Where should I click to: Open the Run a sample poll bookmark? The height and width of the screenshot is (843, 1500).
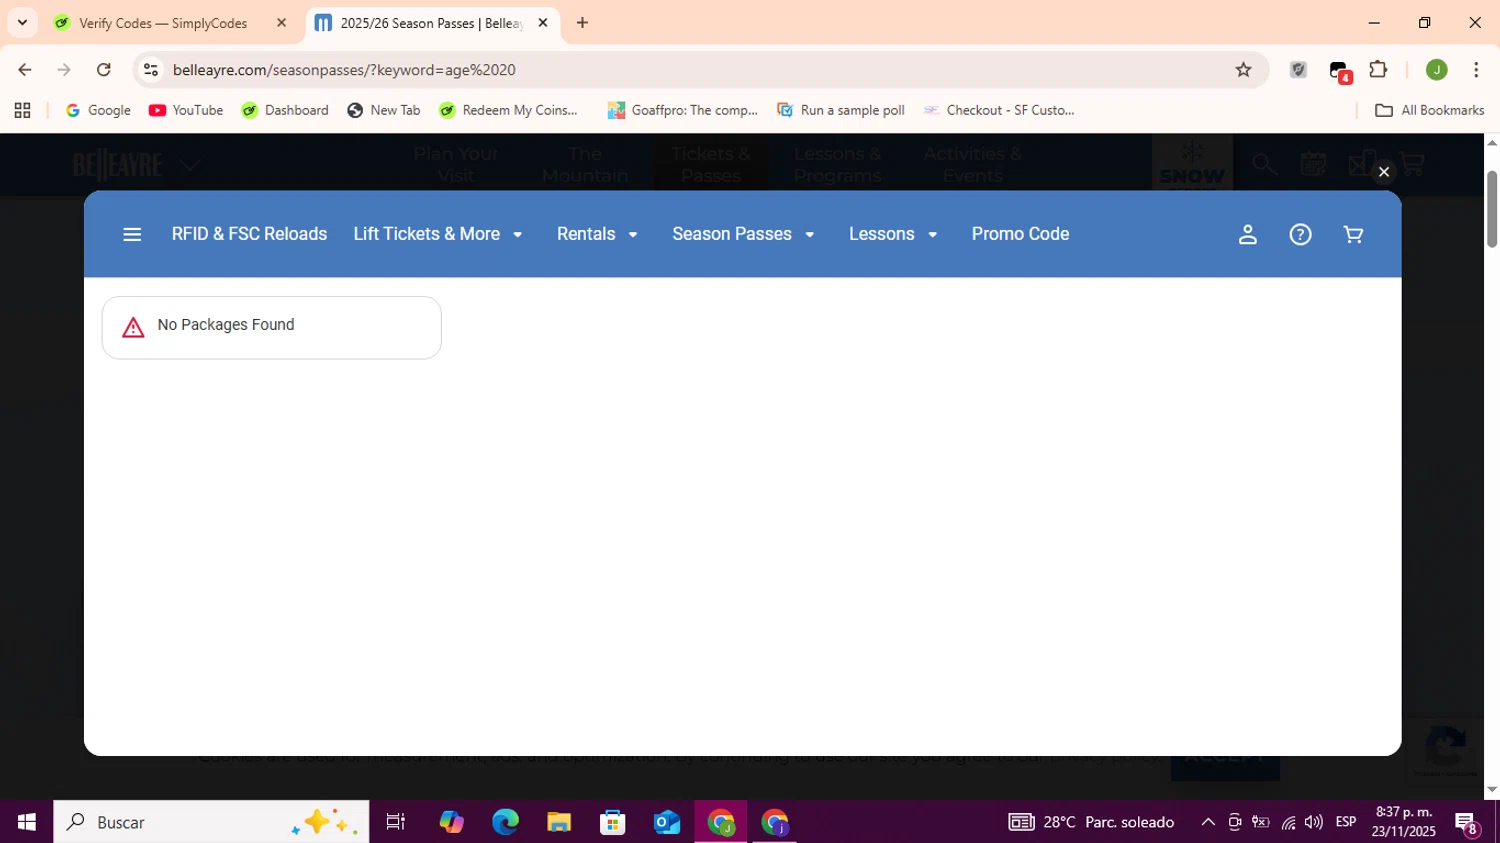[x=841, y=110]
